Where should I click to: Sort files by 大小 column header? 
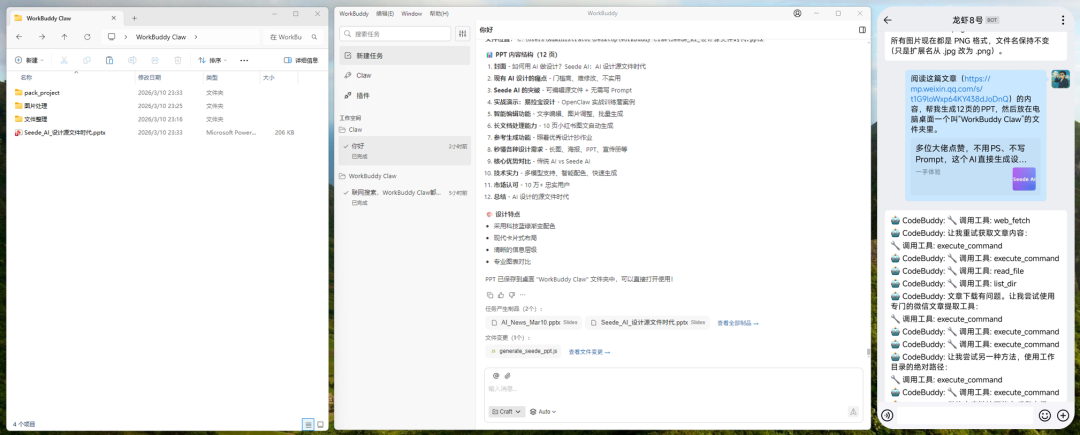click(269, 78)
